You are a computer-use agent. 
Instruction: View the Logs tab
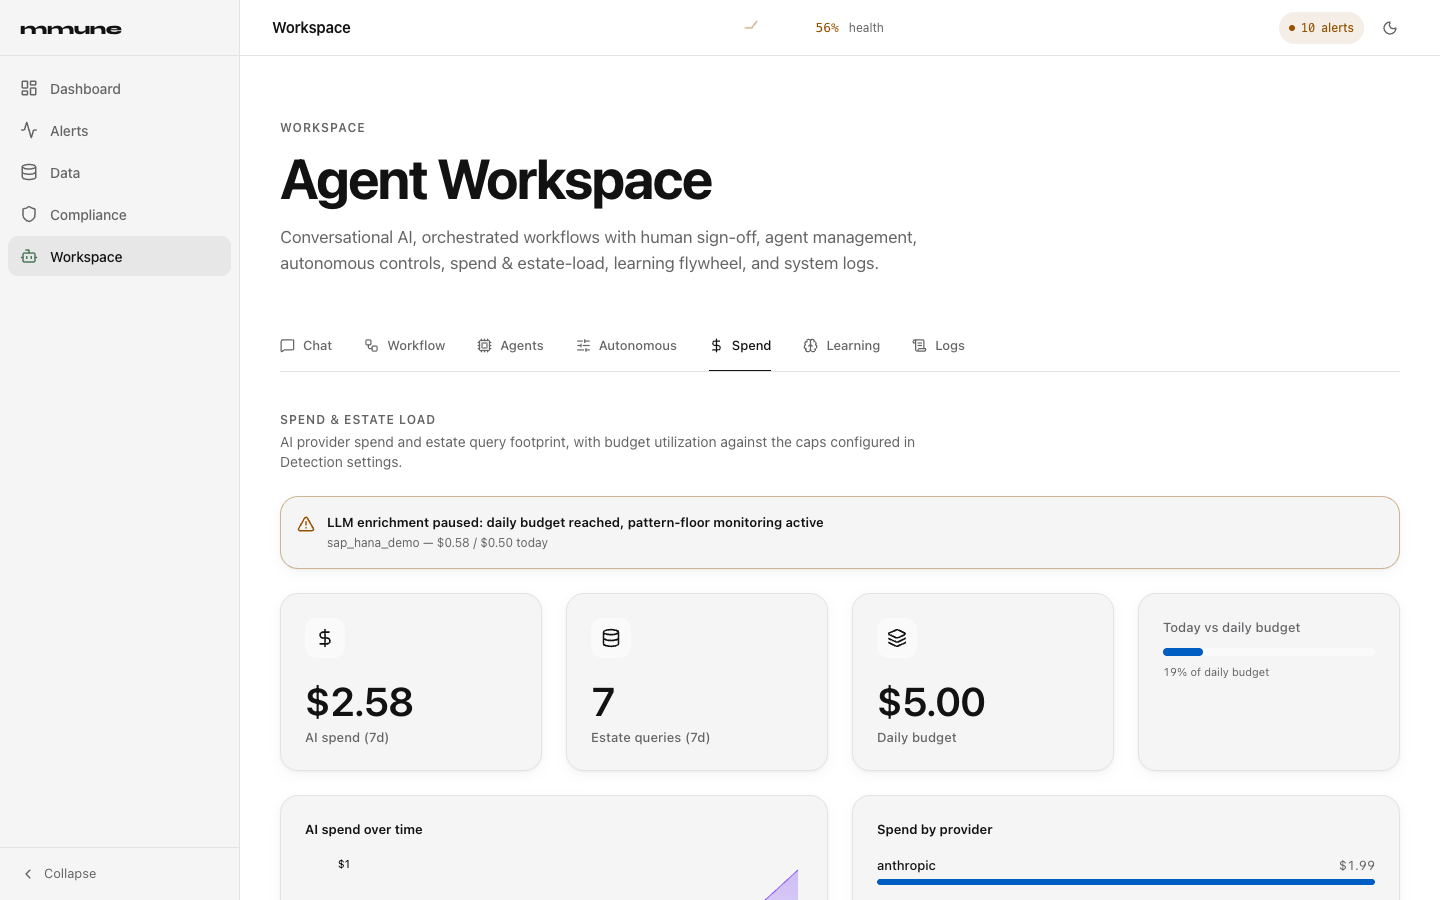pyautogui.click(x=938, y=346)
